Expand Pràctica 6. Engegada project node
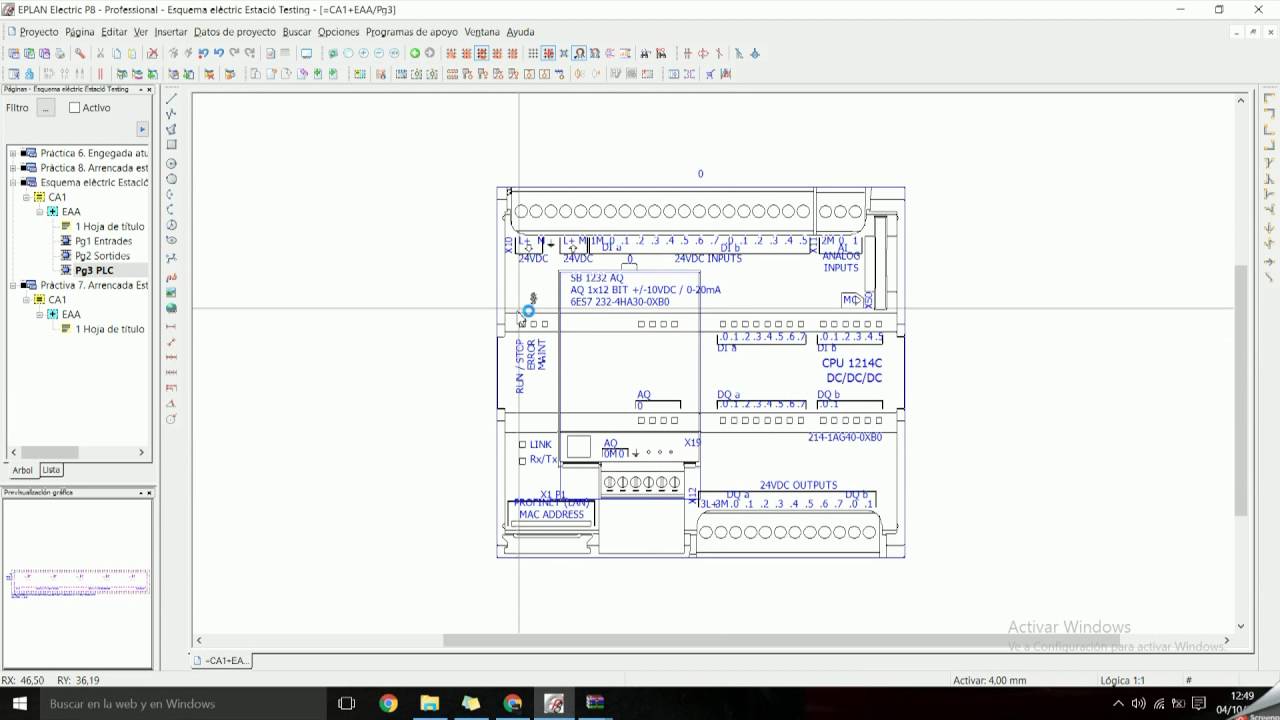Image resolution: width=1280 pixels, height=720 pixels. click(13, 153)
